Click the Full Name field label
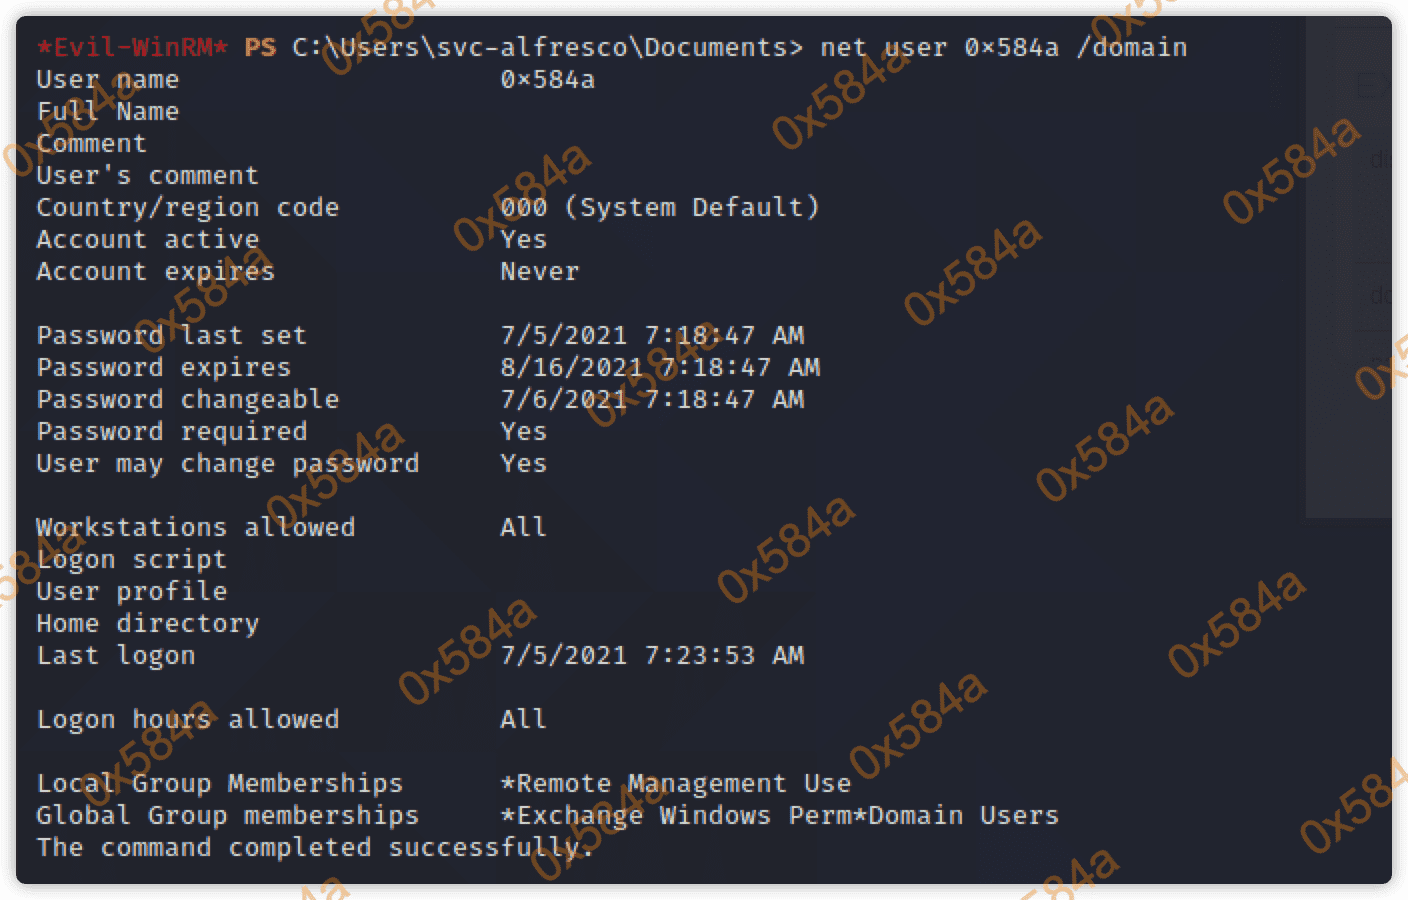1408x900 pixels. click(107, 111)
